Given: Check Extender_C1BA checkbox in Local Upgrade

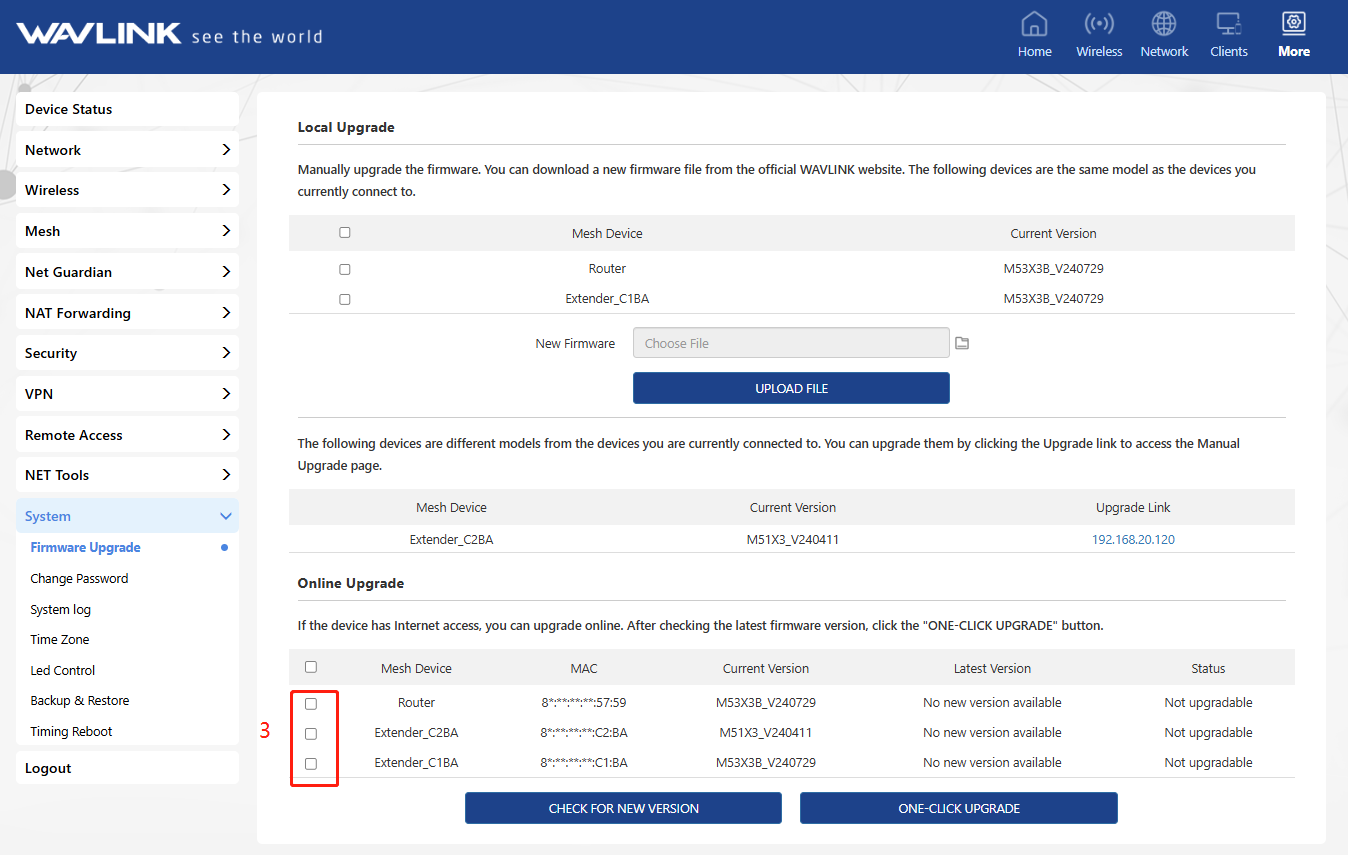Looking at the screenshot, I should [345, 299].
